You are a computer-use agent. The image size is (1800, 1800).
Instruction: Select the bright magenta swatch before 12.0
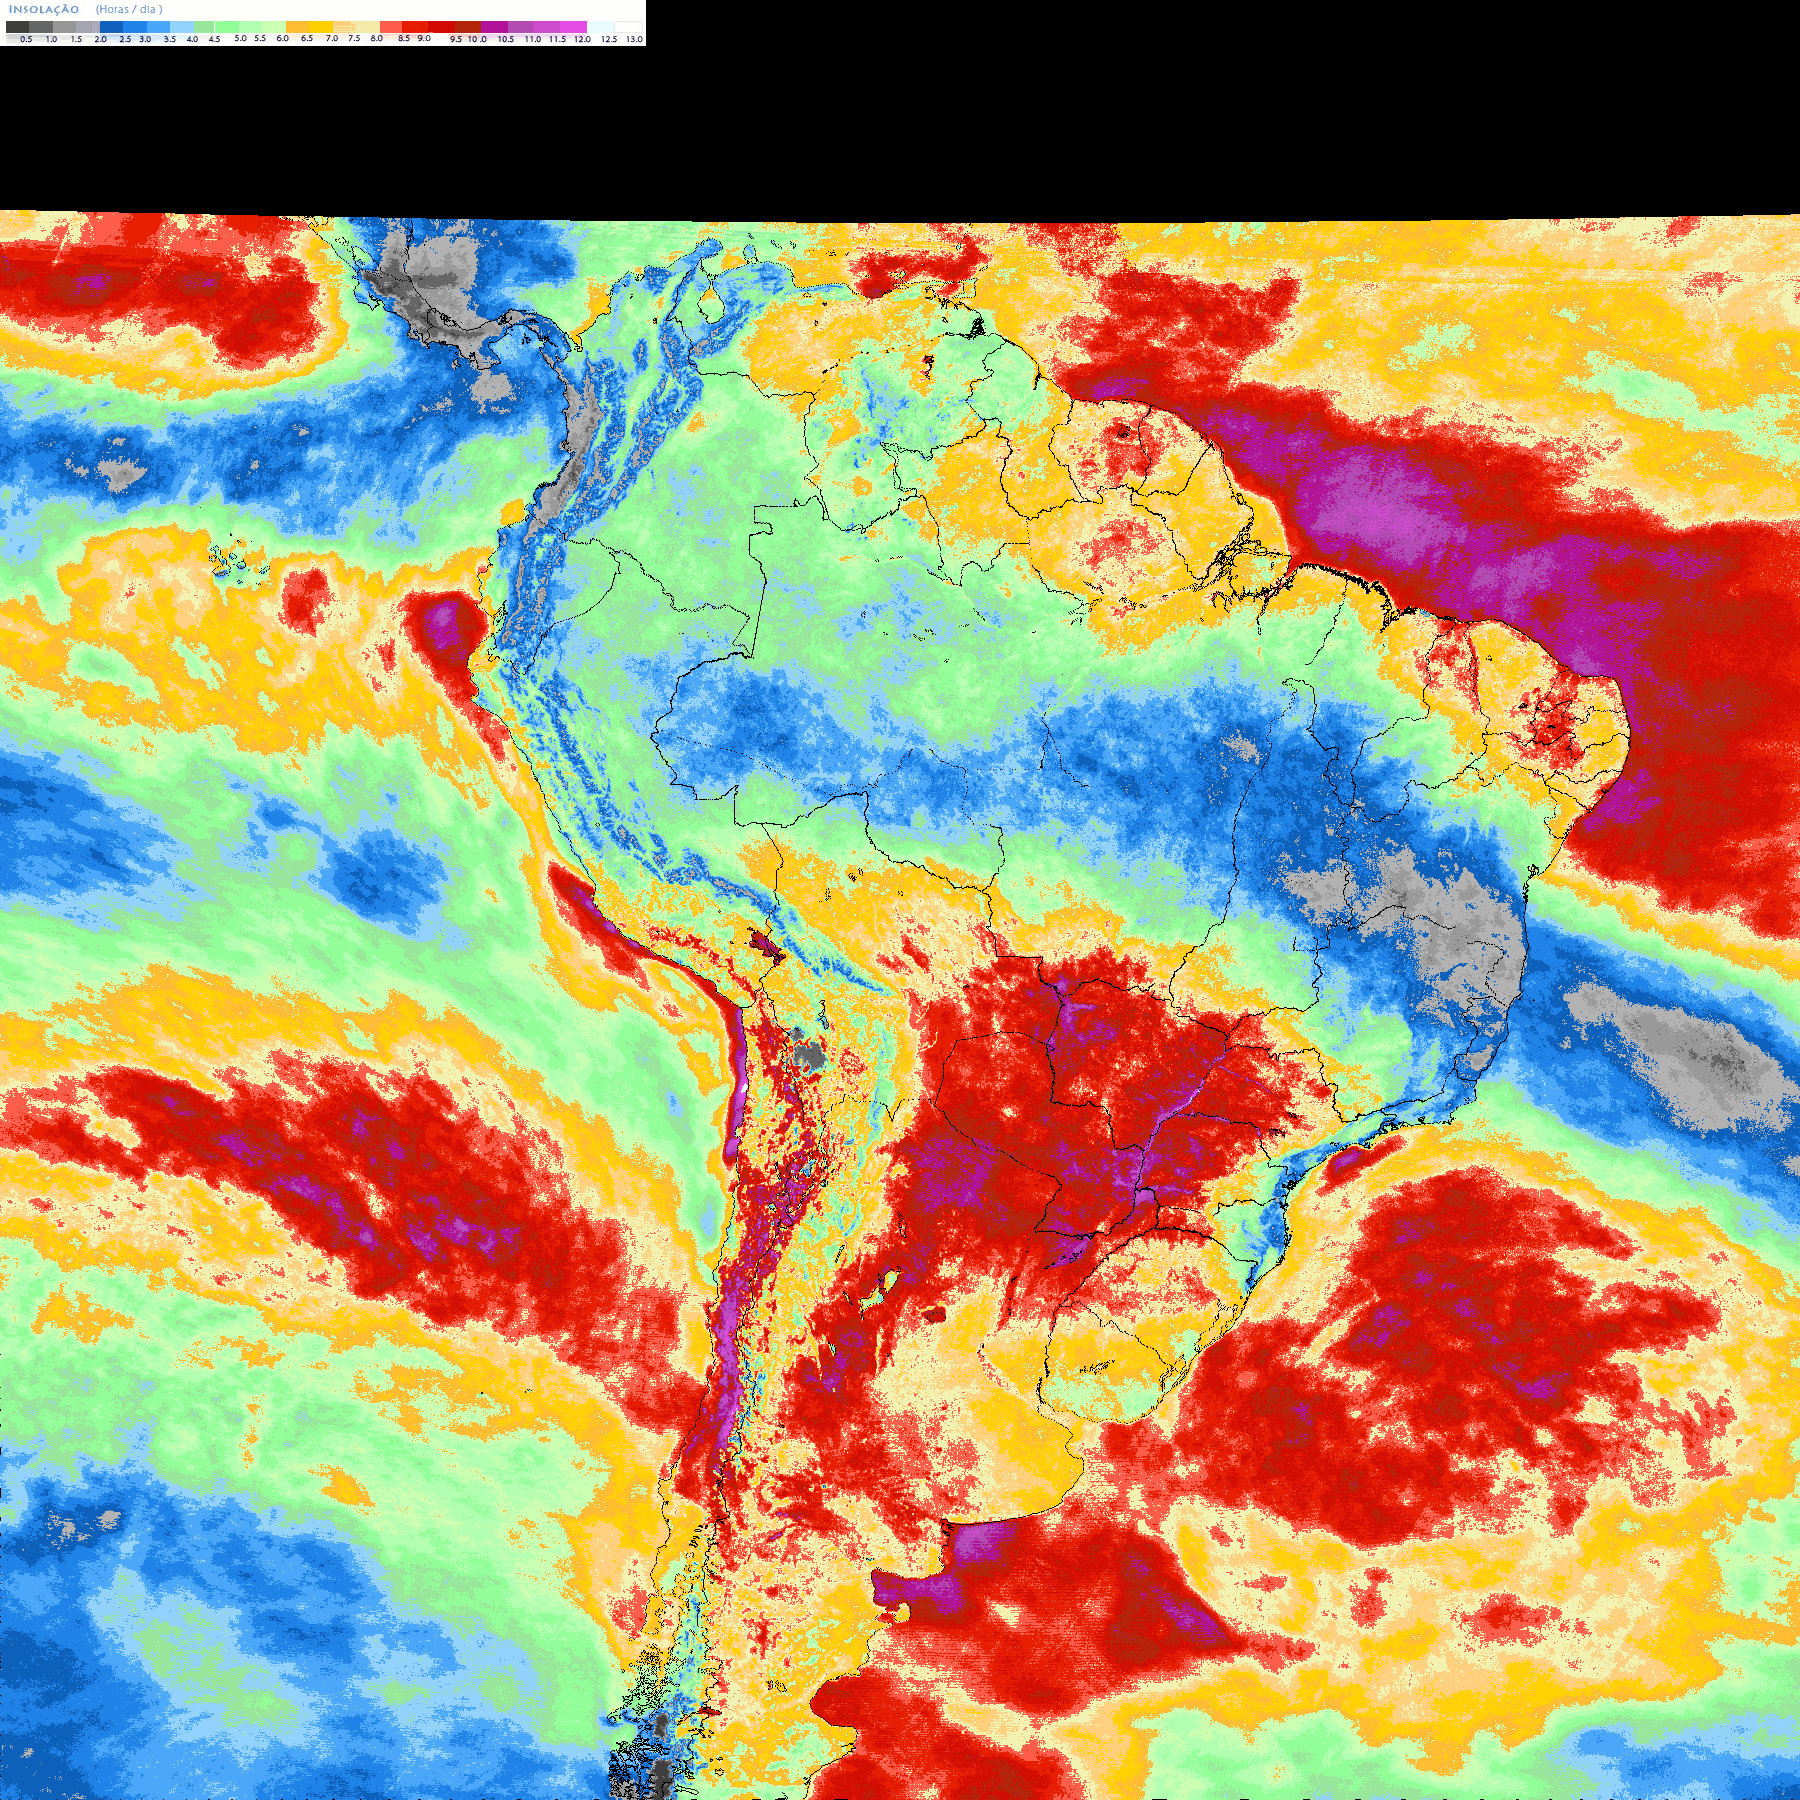pyautogui.click(x=573, y=27)
